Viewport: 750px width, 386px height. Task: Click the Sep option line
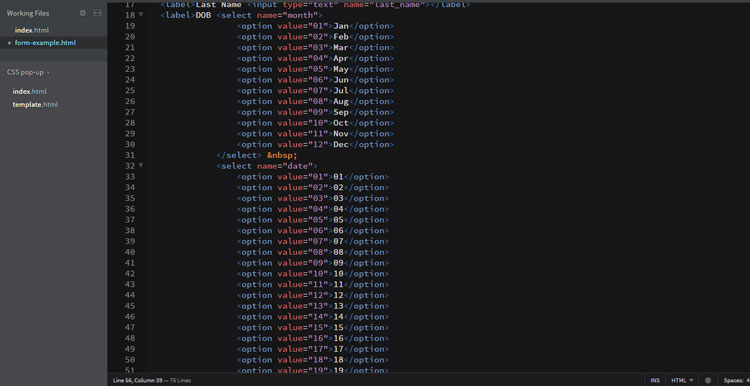click(315, 112)
